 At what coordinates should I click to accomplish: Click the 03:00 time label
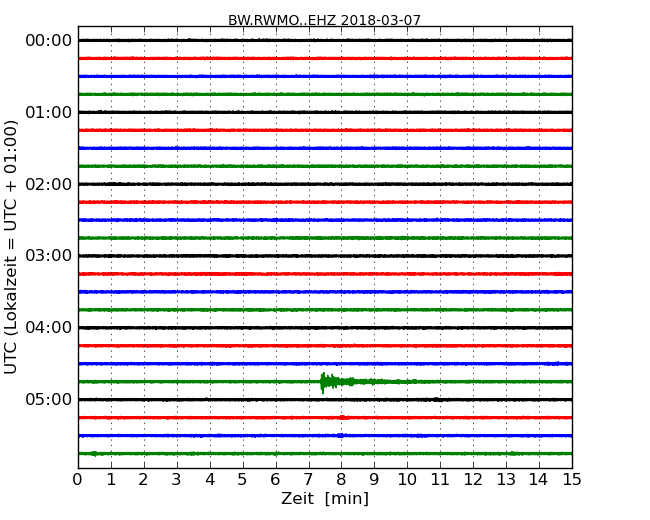pos(49,256)
